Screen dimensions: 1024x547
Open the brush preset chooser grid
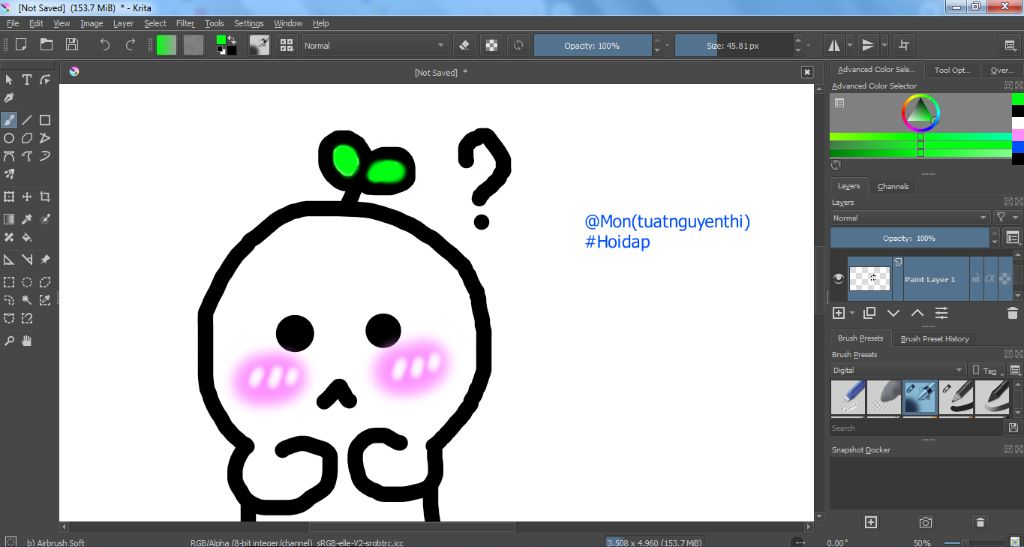click(286, 45)
